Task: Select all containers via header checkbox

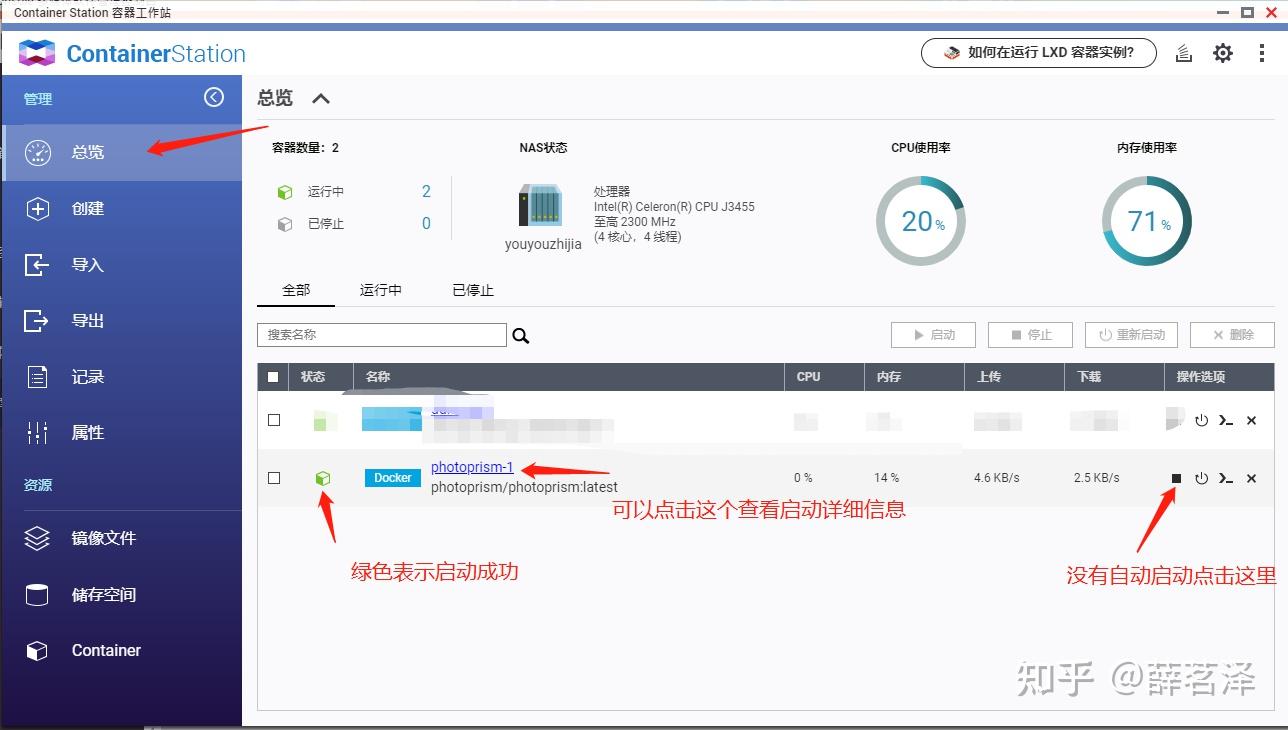Action: click(272, 376)
